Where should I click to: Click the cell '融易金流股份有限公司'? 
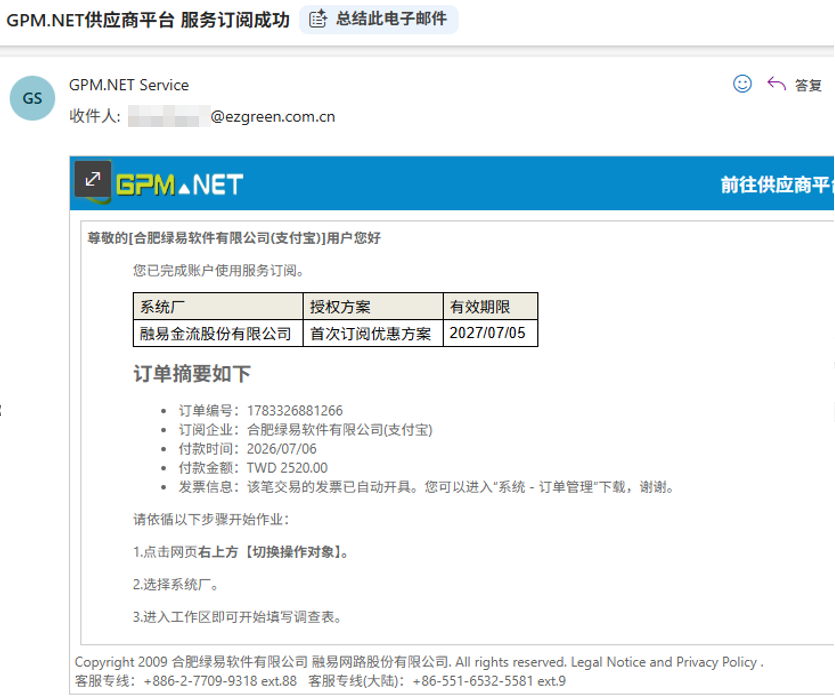(218, 333)
